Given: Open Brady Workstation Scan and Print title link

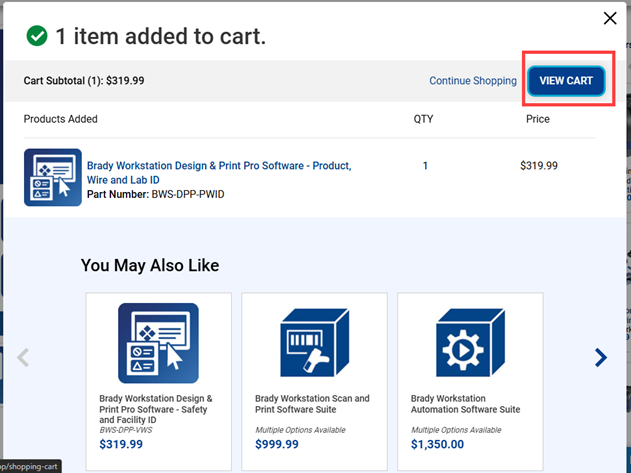Looking at the screenshot, I should pyautogui.click(x=312, y=404).
